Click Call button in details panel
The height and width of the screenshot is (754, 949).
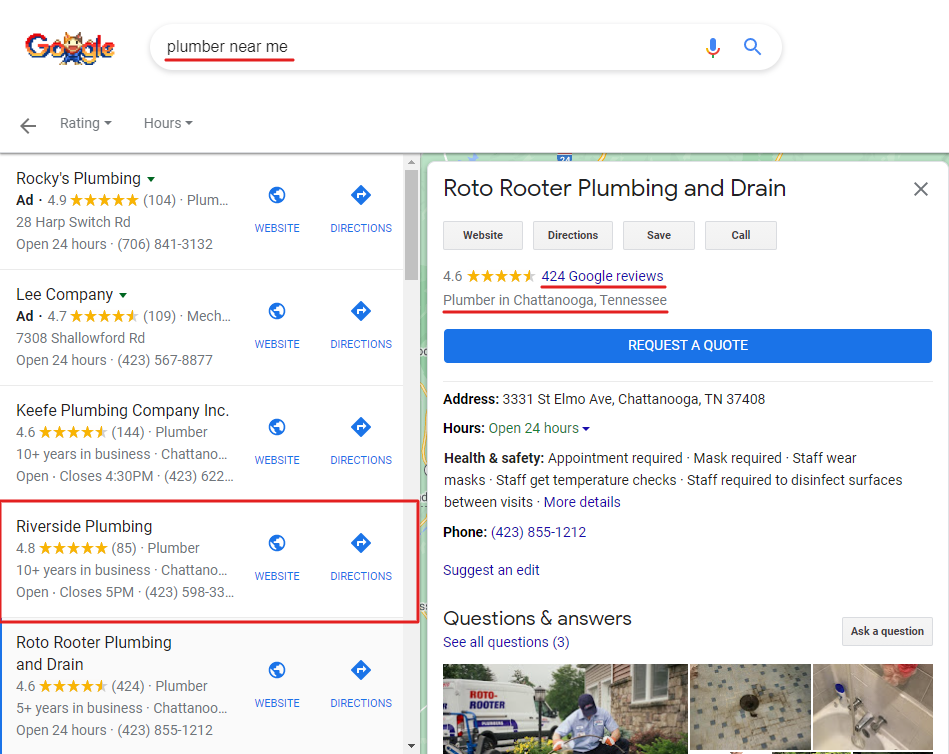741,235
